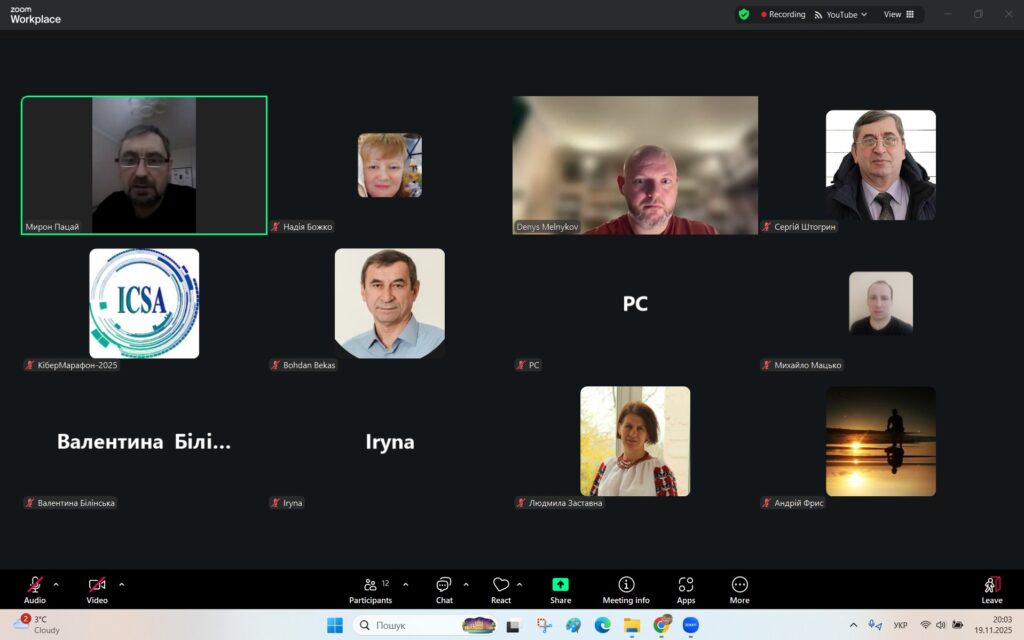Open the View layout menu
The image size is (1024, 640).
[x=898, y=14]
